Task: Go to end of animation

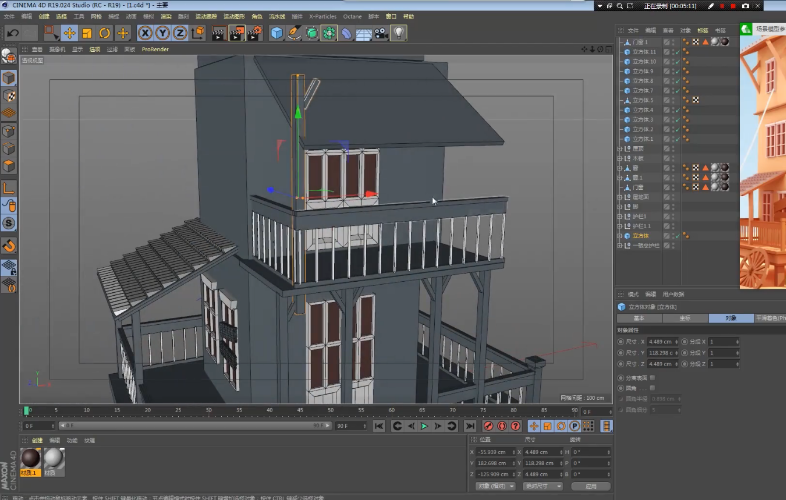Action: click(470, 426)
